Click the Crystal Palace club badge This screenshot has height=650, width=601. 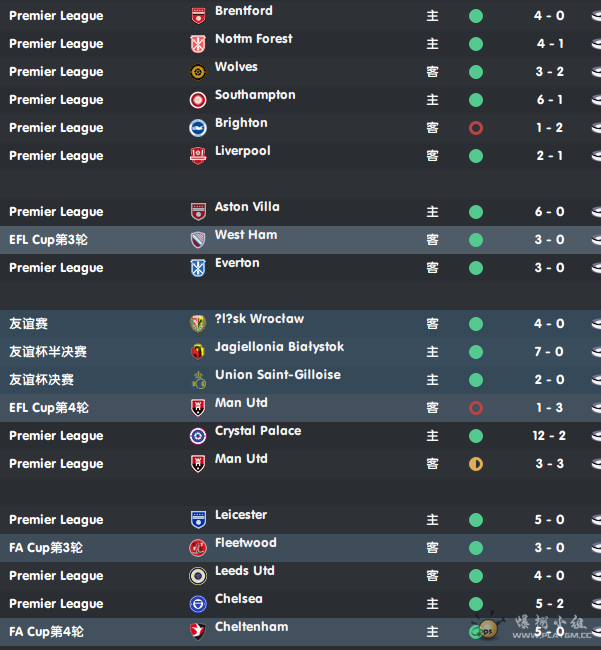198,436
